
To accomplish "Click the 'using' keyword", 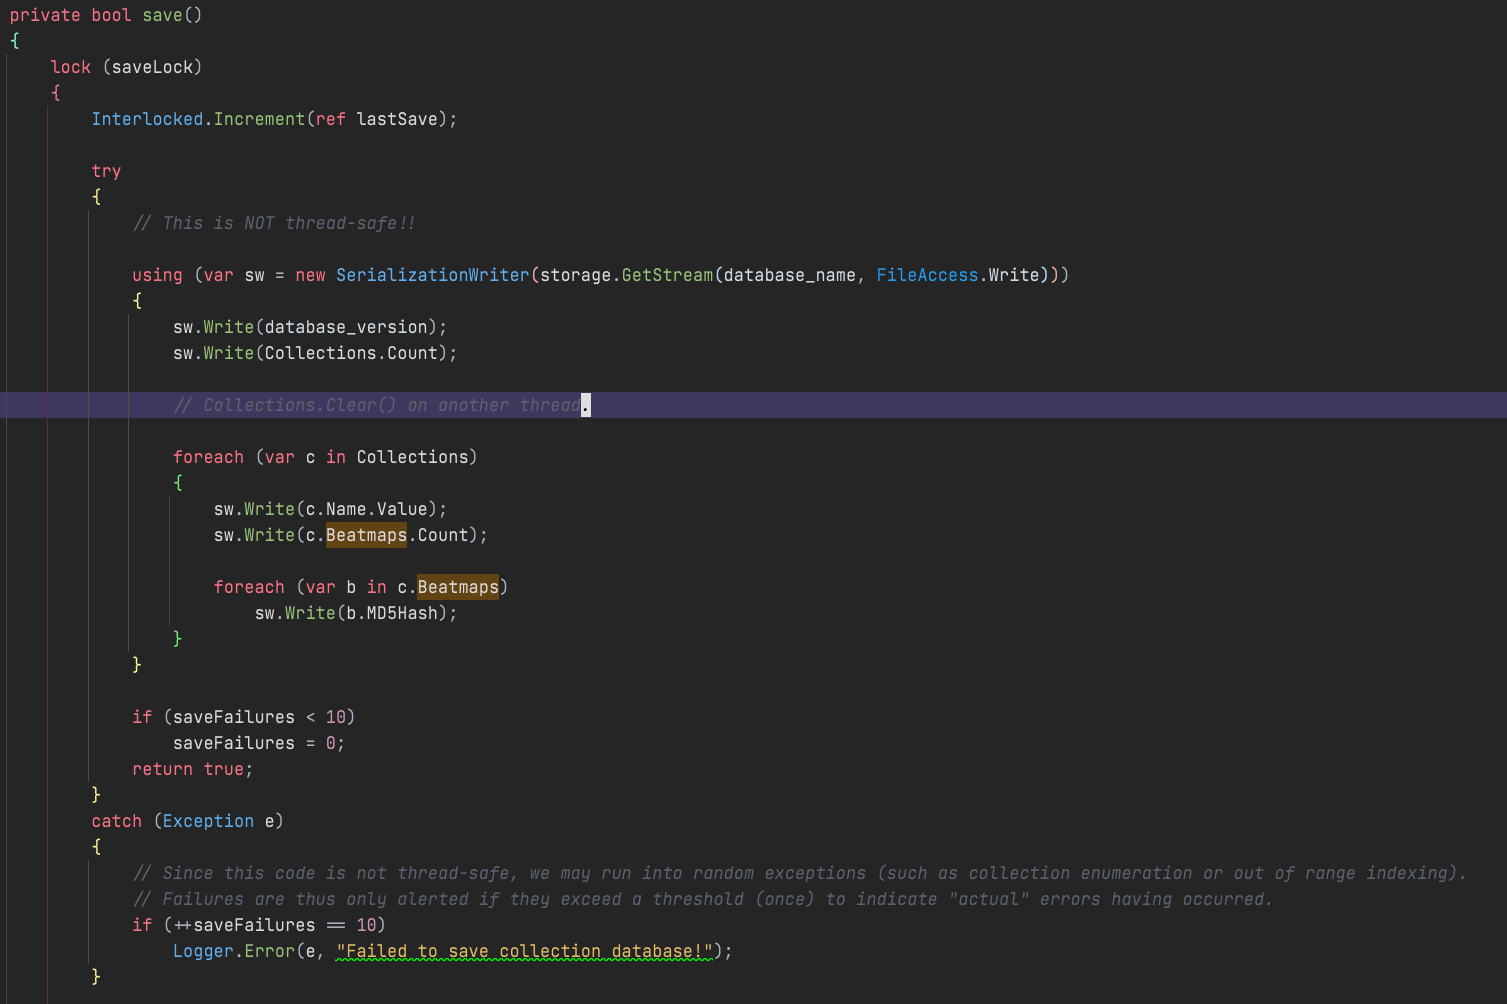I will click(x=157, y=275).
